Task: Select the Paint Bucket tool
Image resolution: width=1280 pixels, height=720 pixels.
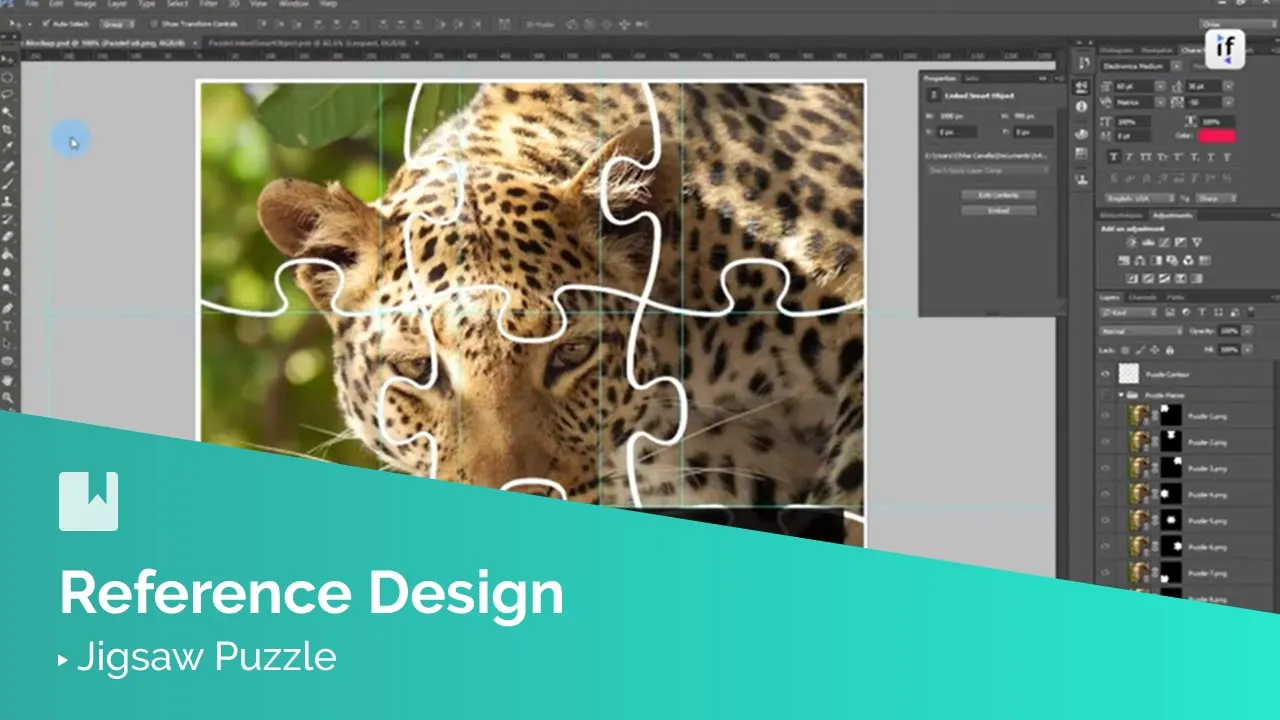Action: coord(8,254)
